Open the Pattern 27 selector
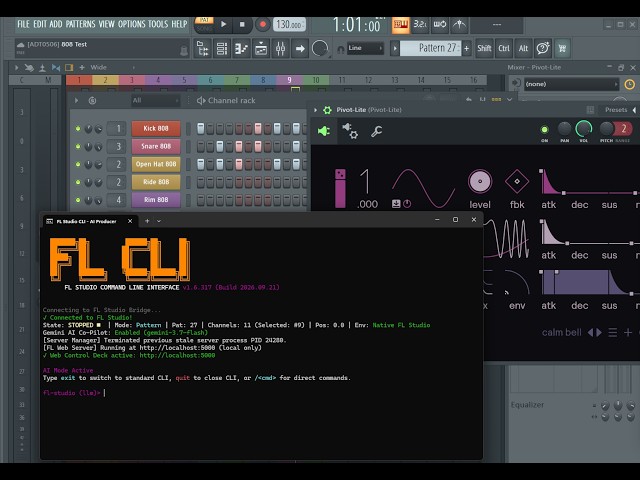 coord(431,49)
